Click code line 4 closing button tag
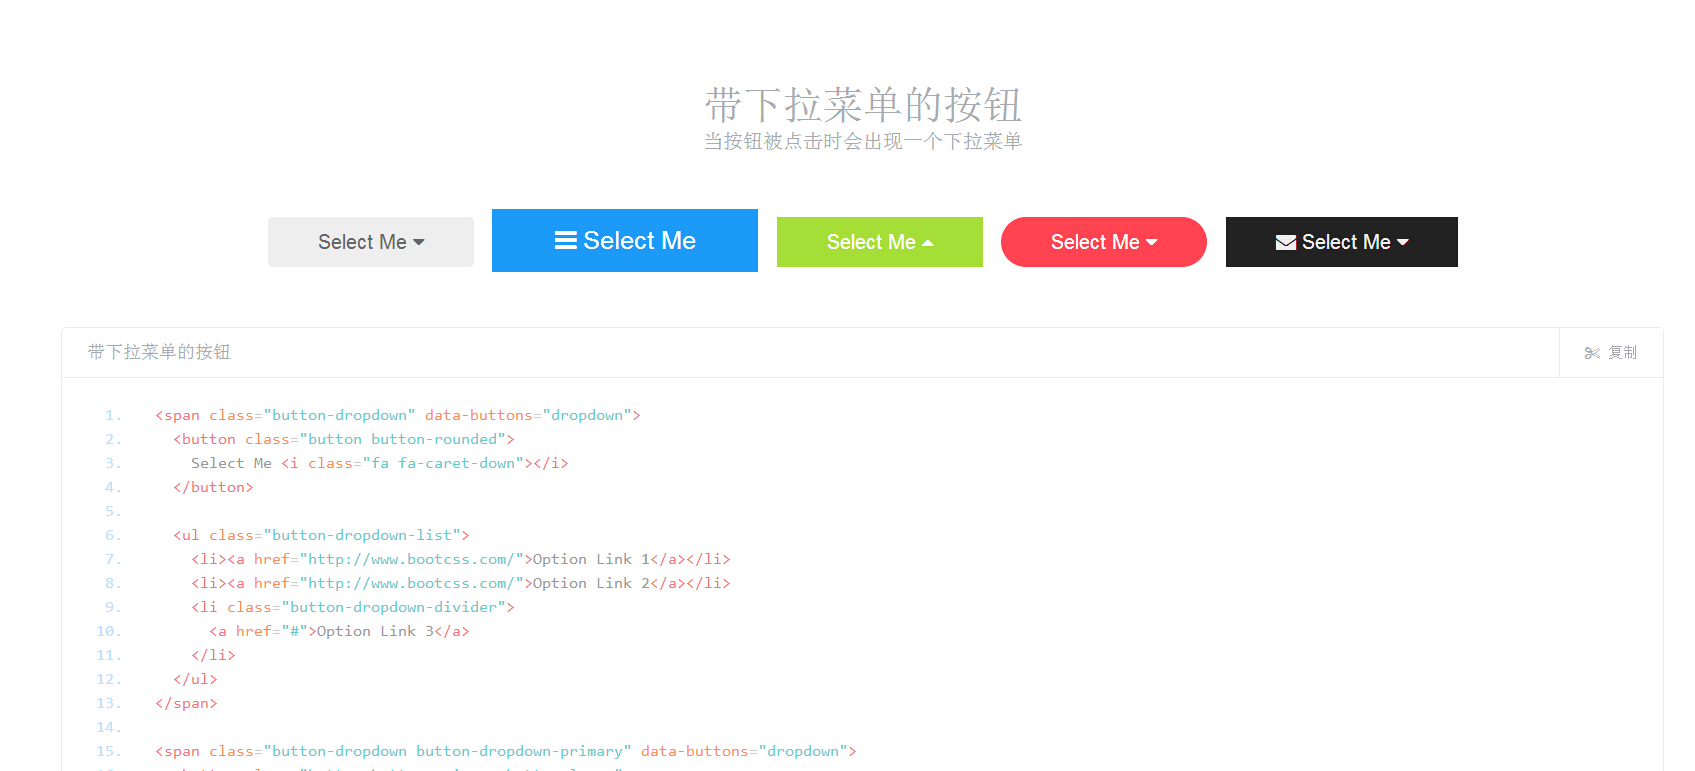 pos(213,487)
